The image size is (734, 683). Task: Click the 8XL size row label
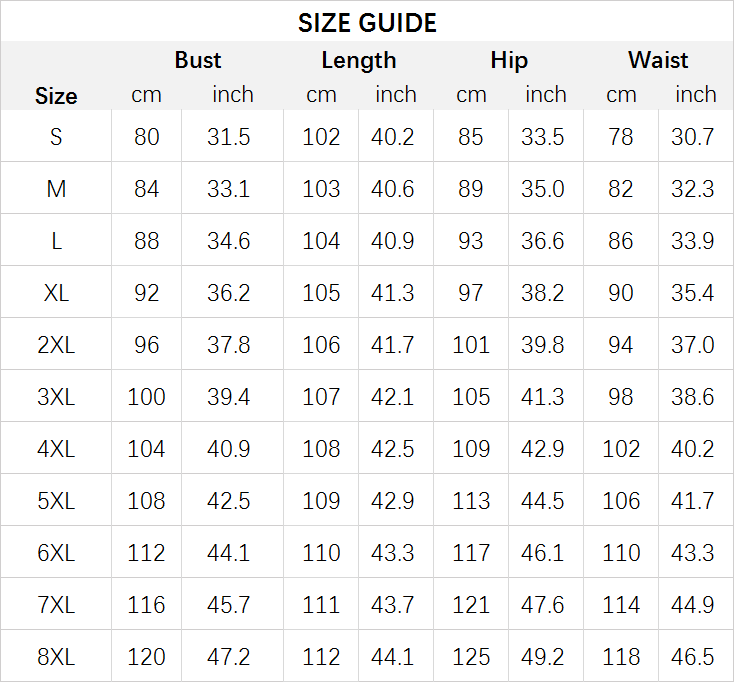56,657
